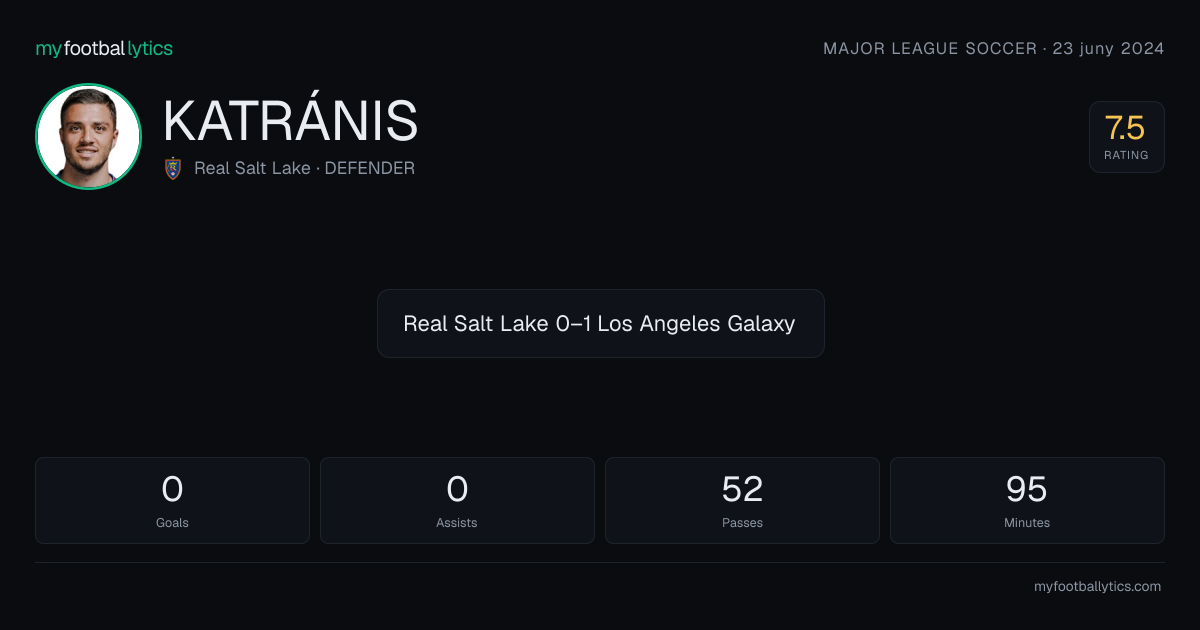
Task: Select the Assists stat card
Action: click(457, 500)
